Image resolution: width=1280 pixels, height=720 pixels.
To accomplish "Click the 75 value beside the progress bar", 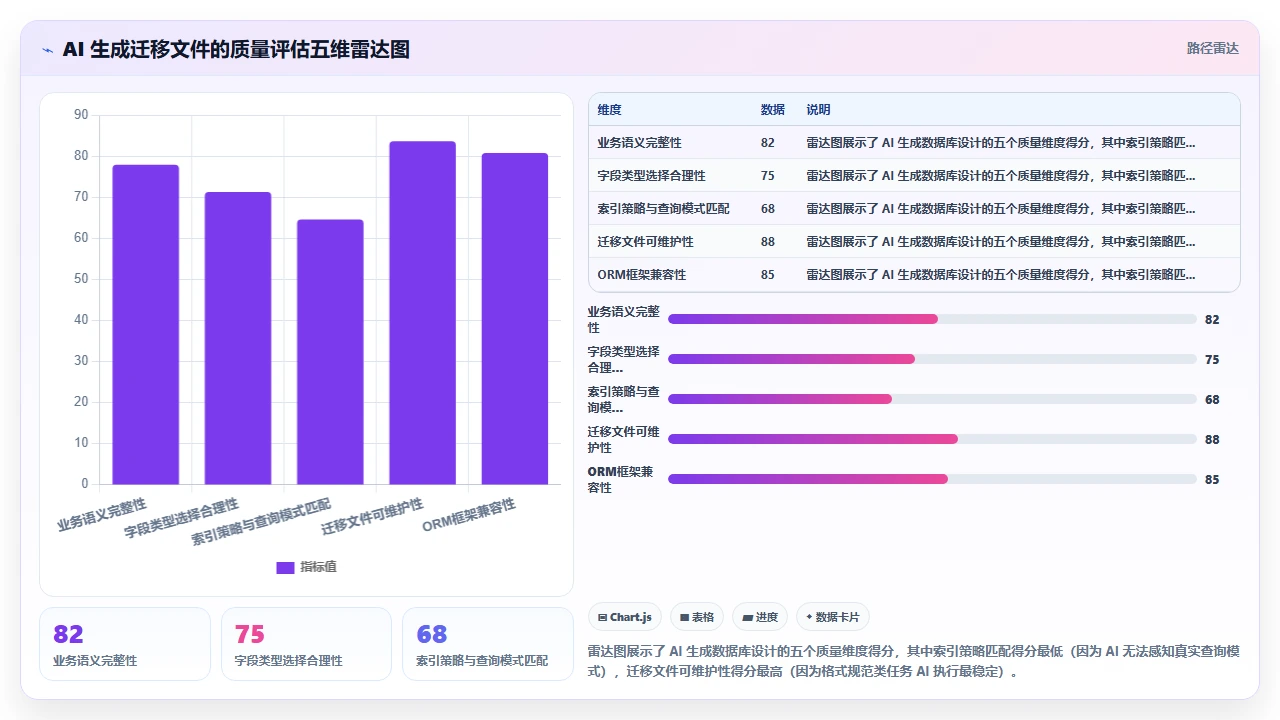I will pyautogui.click(x=1212, y=359).
